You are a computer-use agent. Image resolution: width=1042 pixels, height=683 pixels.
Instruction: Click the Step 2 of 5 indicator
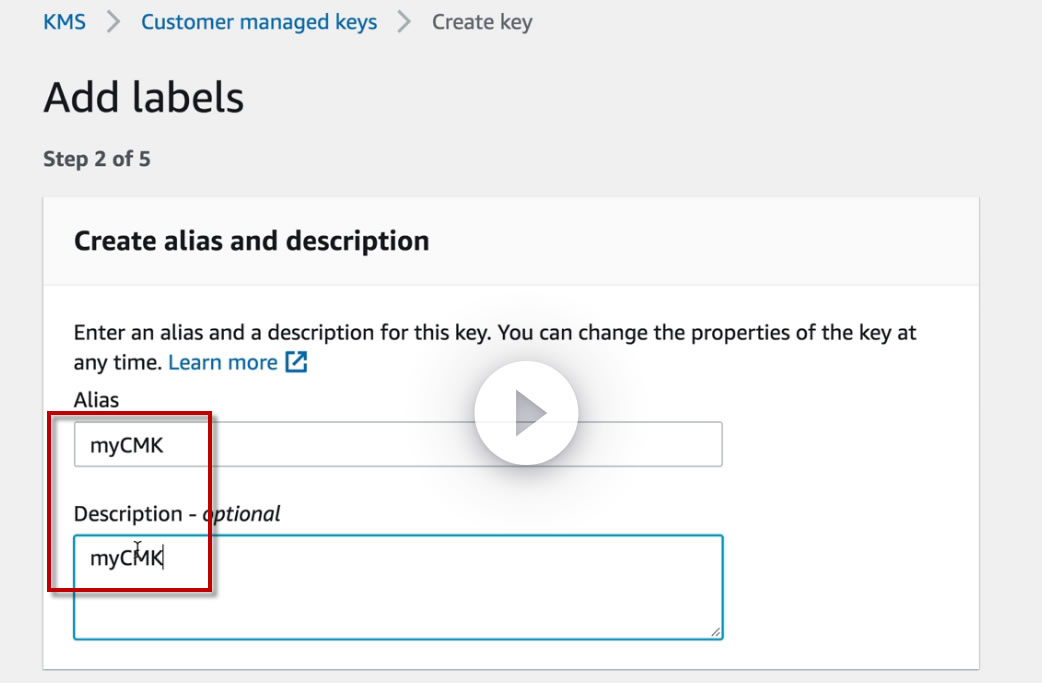tap(97, 159)
